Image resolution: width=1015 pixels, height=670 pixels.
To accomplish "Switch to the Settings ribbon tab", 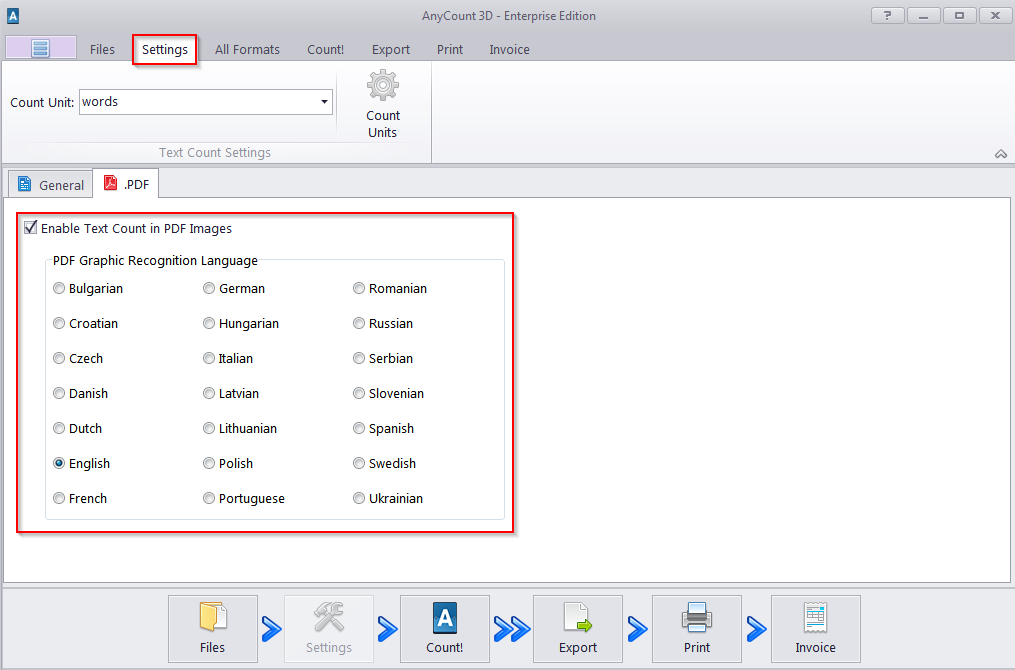I will (x=164, y=49).
